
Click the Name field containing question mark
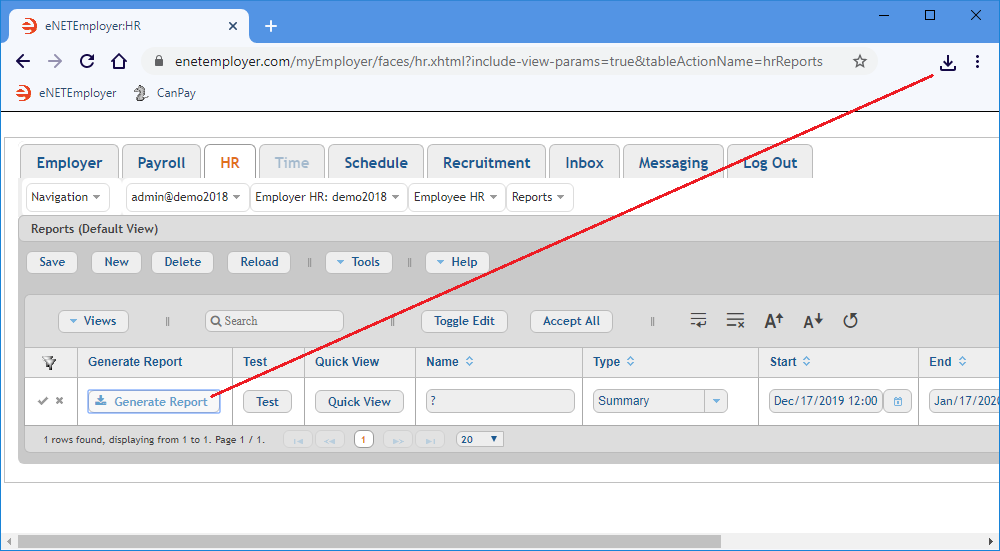(x=500, y=401)
